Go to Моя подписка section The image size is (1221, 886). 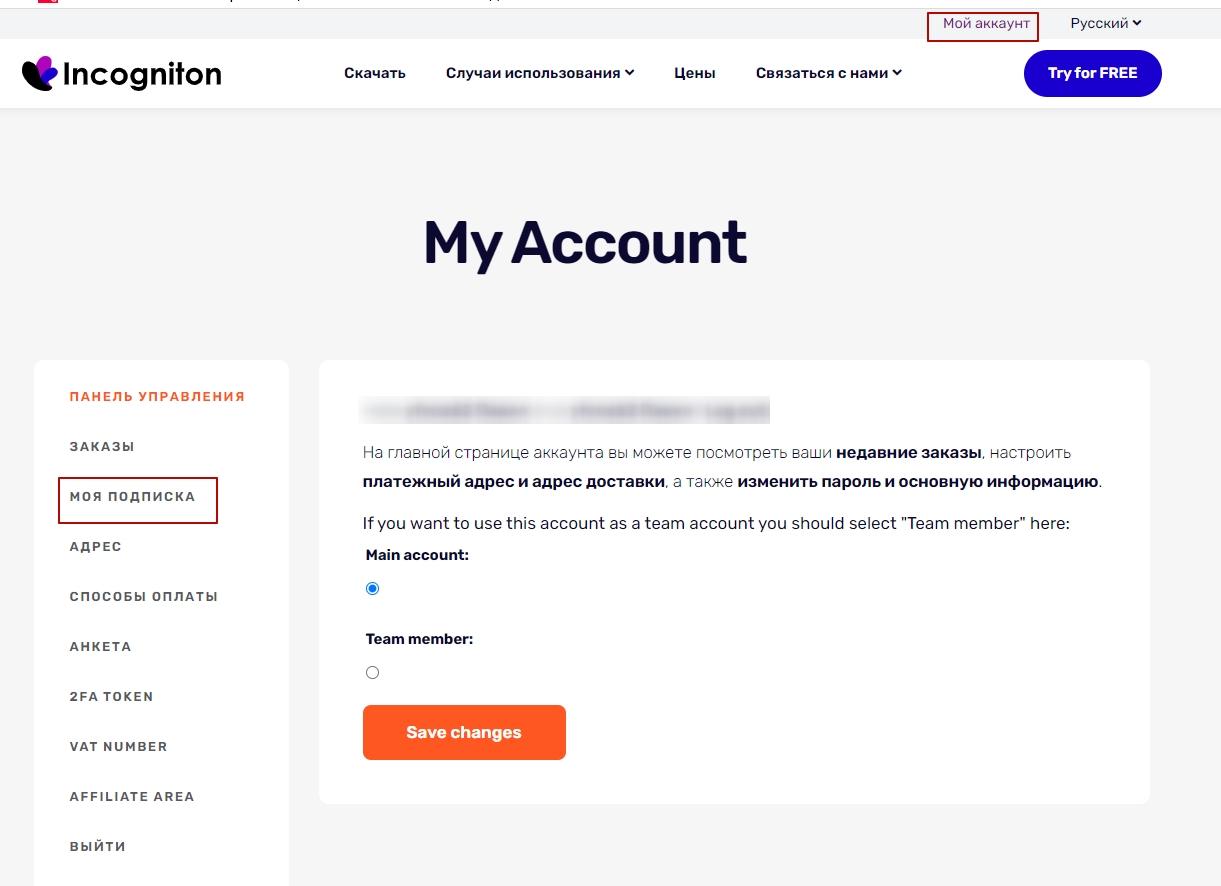coord(133,497)
